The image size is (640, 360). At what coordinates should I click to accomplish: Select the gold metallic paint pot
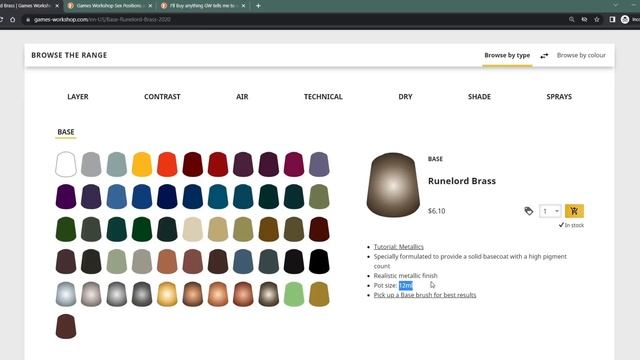point(167,294)
